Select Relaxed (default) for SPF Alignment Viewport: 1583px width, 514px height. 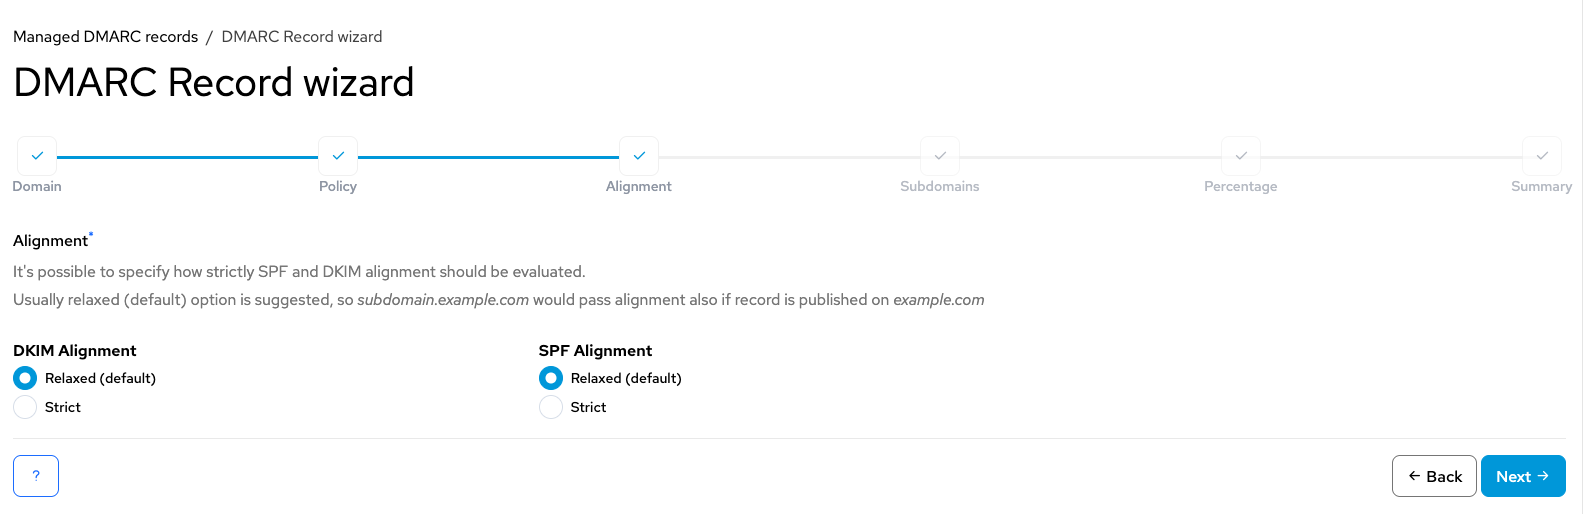(551, 378)
